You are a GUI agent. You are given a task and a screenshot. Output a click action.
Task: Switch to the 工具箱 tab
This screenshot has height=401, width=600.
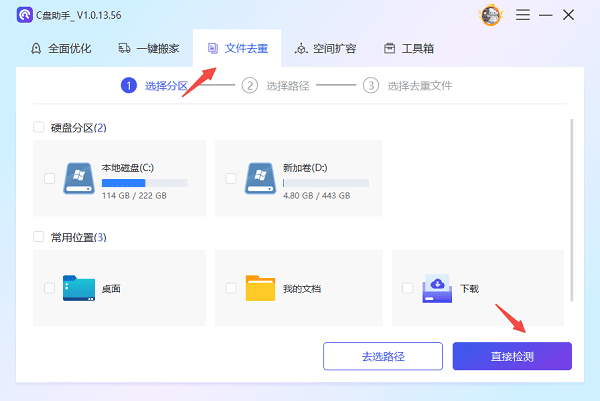411,48
